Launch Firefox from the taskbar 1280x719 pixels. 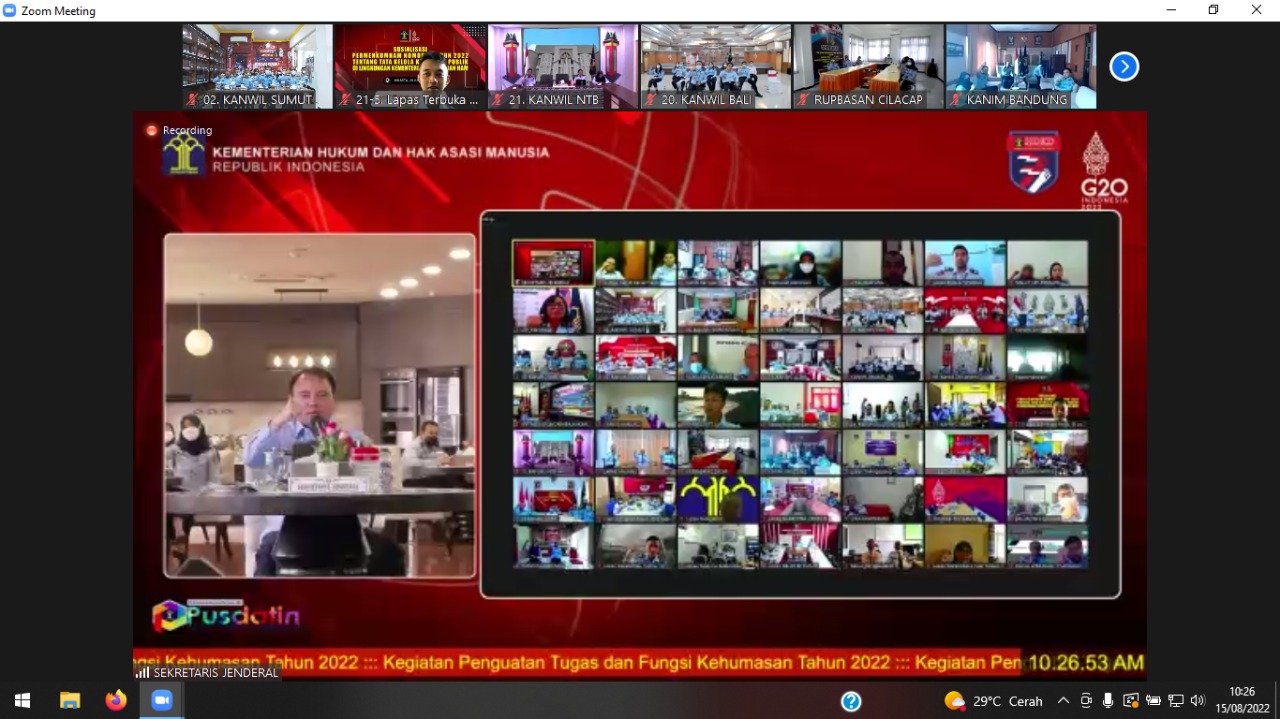[x=116, y=700]
